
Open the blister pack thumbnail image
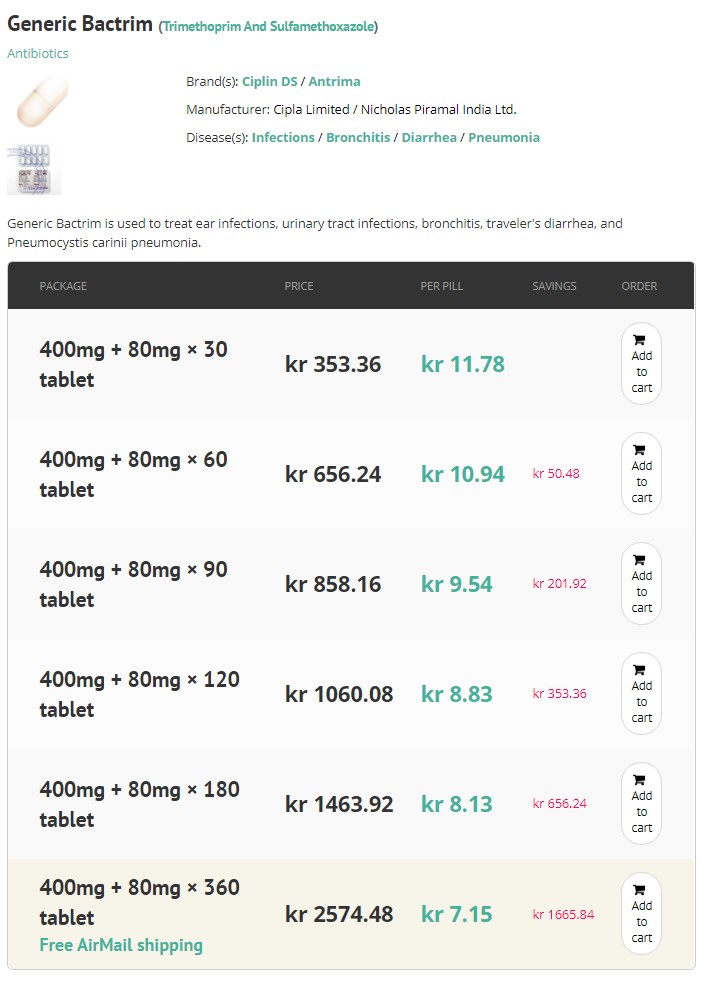point(34,169)
